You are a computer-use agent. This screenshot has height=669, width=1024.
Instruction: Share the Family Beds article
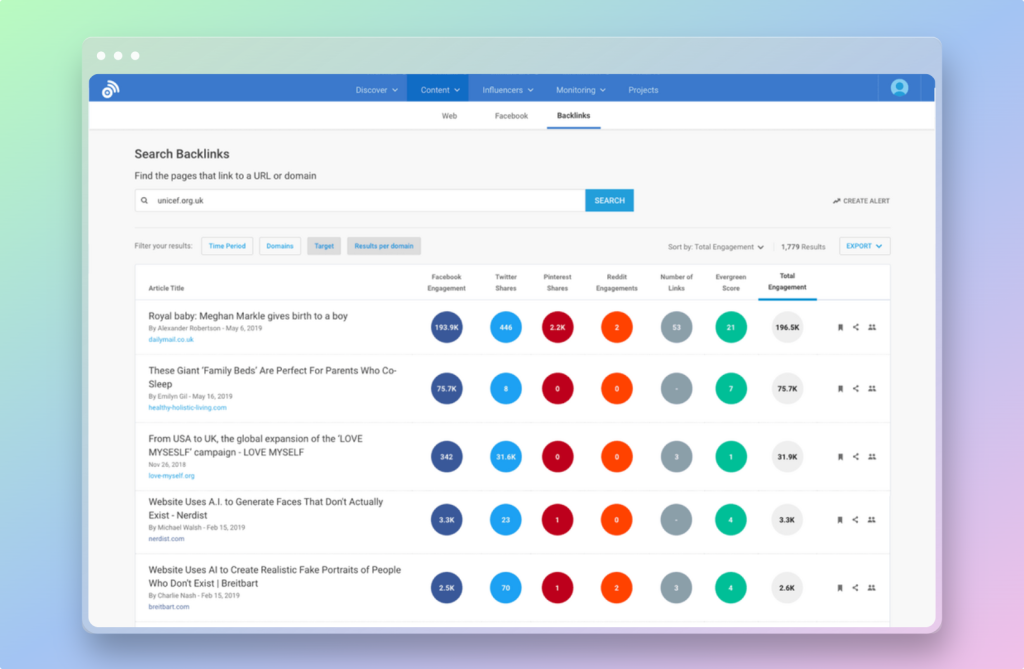tap(856, 388)
